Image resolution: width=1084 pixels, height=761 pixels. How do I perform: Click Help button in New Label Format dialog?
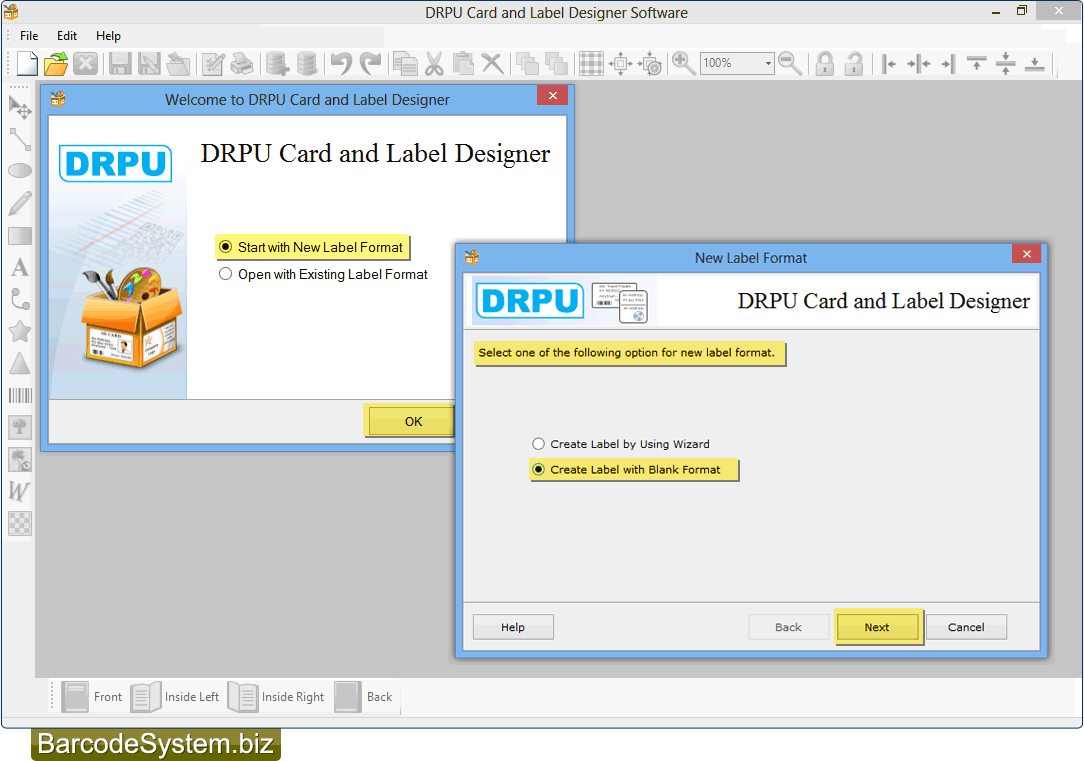tap(513, 627)
